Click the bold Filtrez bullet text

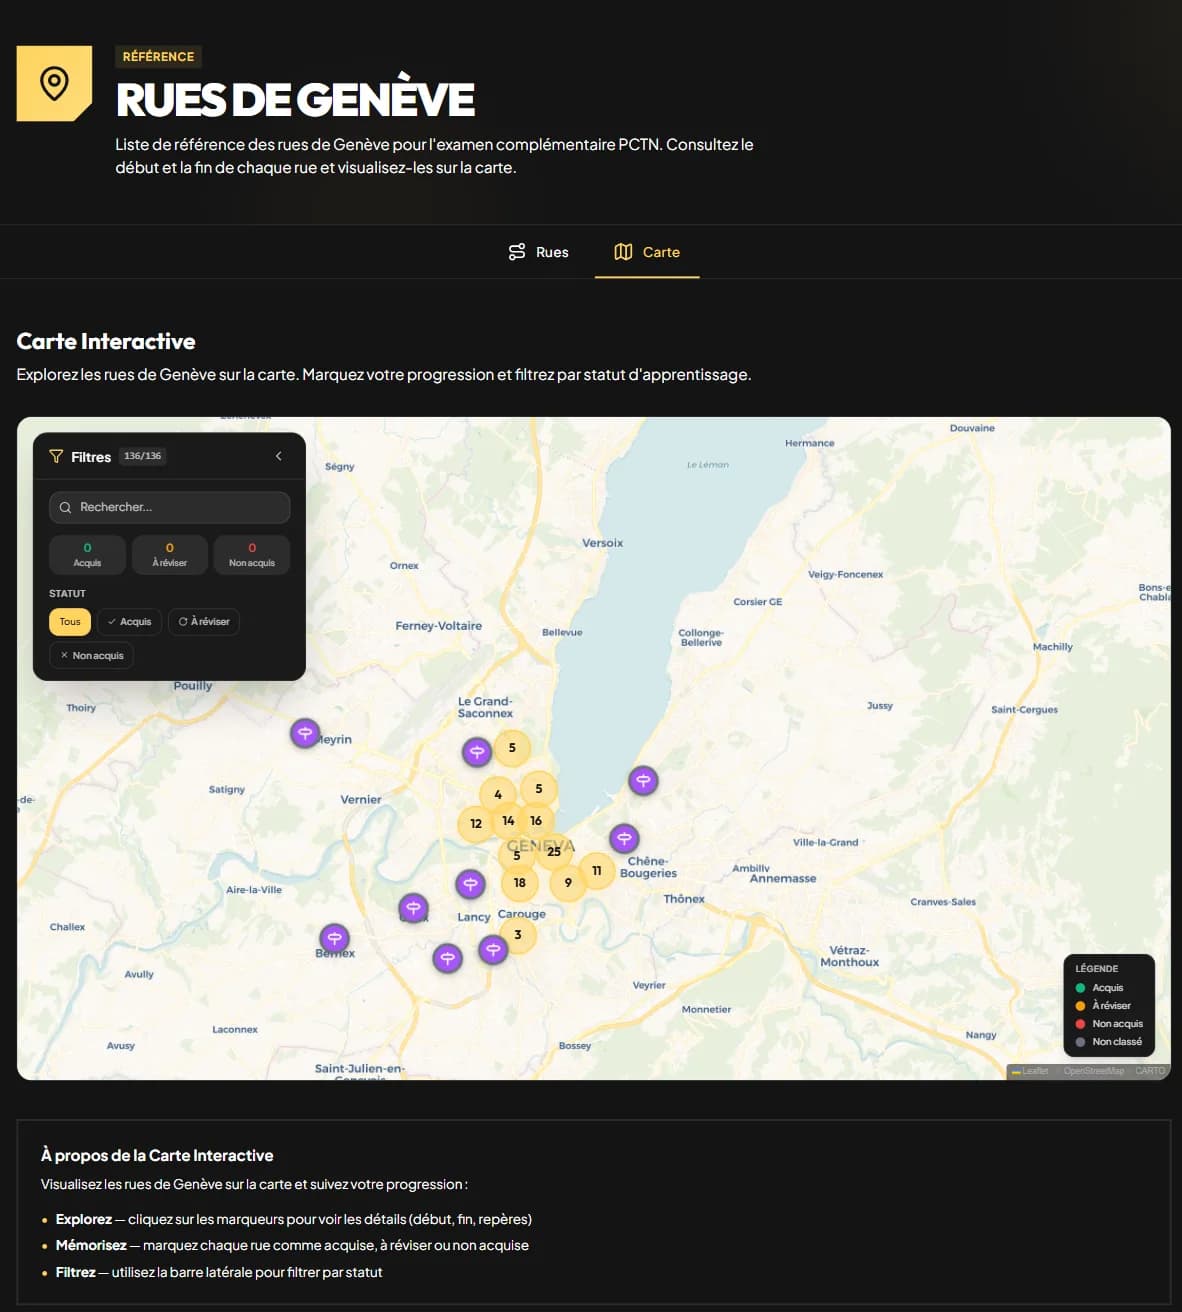pyautogui.click(x=76, y=1272)
